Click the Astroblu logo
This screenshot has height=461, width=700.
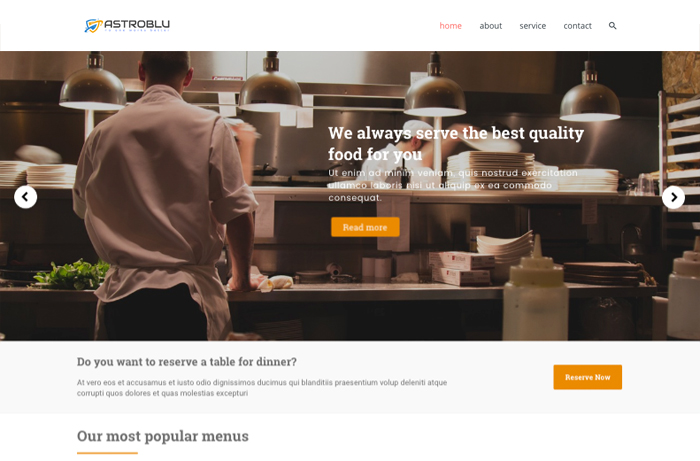tap(127, 25)
